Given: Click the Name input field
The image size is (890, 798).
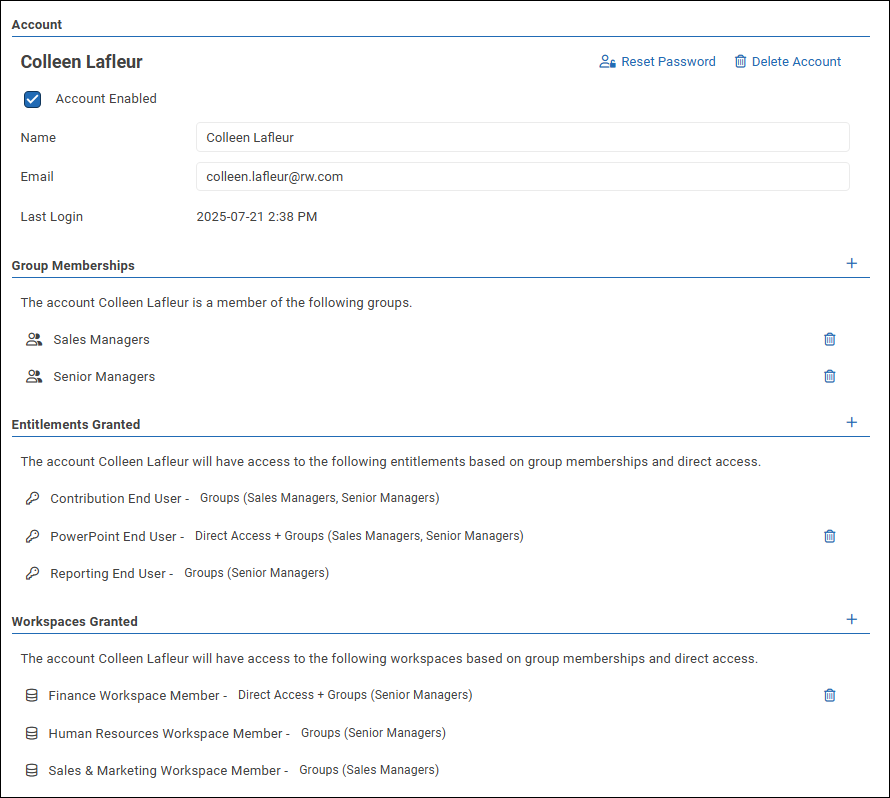Looking at the screenshot, I should coord(522,137).
